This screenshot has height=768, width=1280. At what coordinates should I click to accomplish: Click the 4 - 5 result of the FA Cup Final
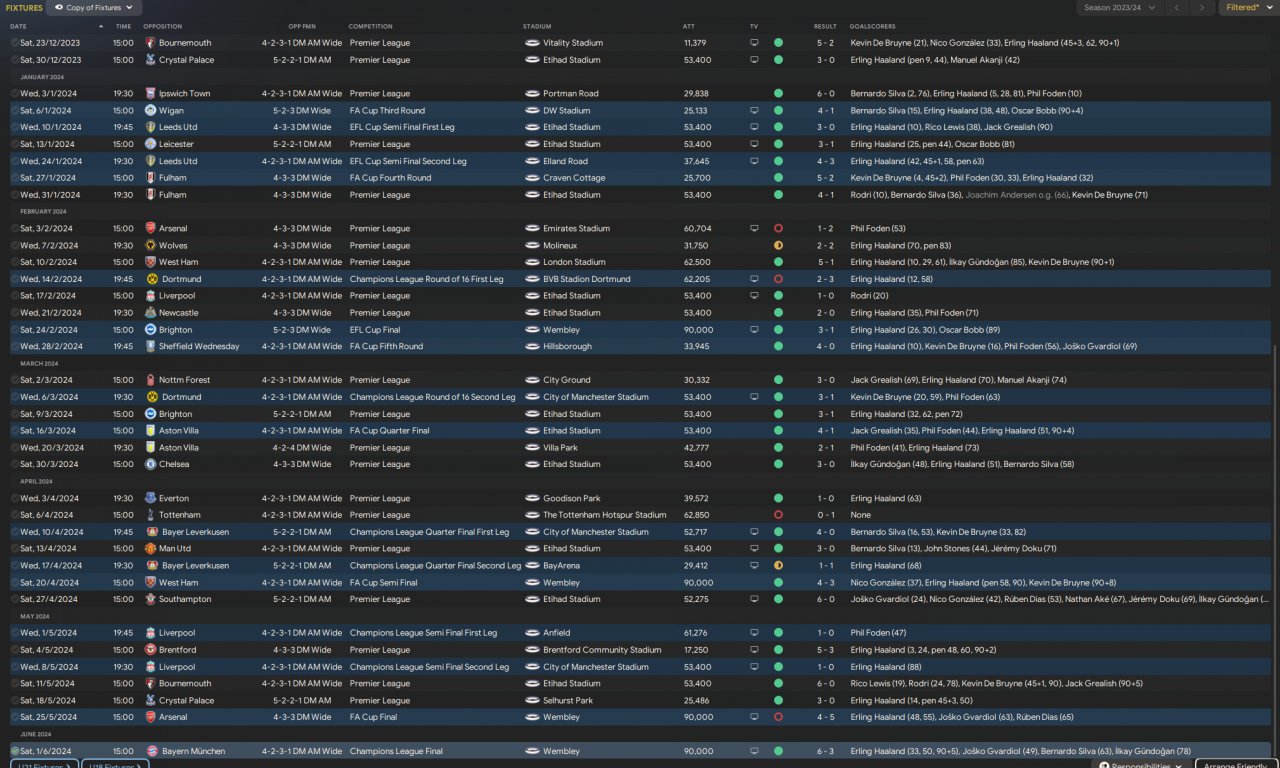(x=825, y=718)
